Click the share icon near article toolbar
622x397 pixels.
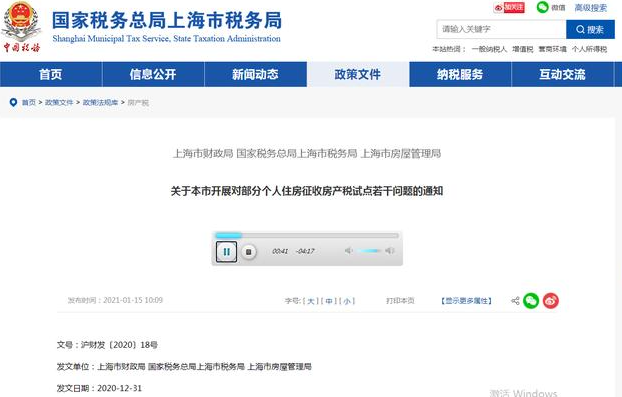[515, 301]
